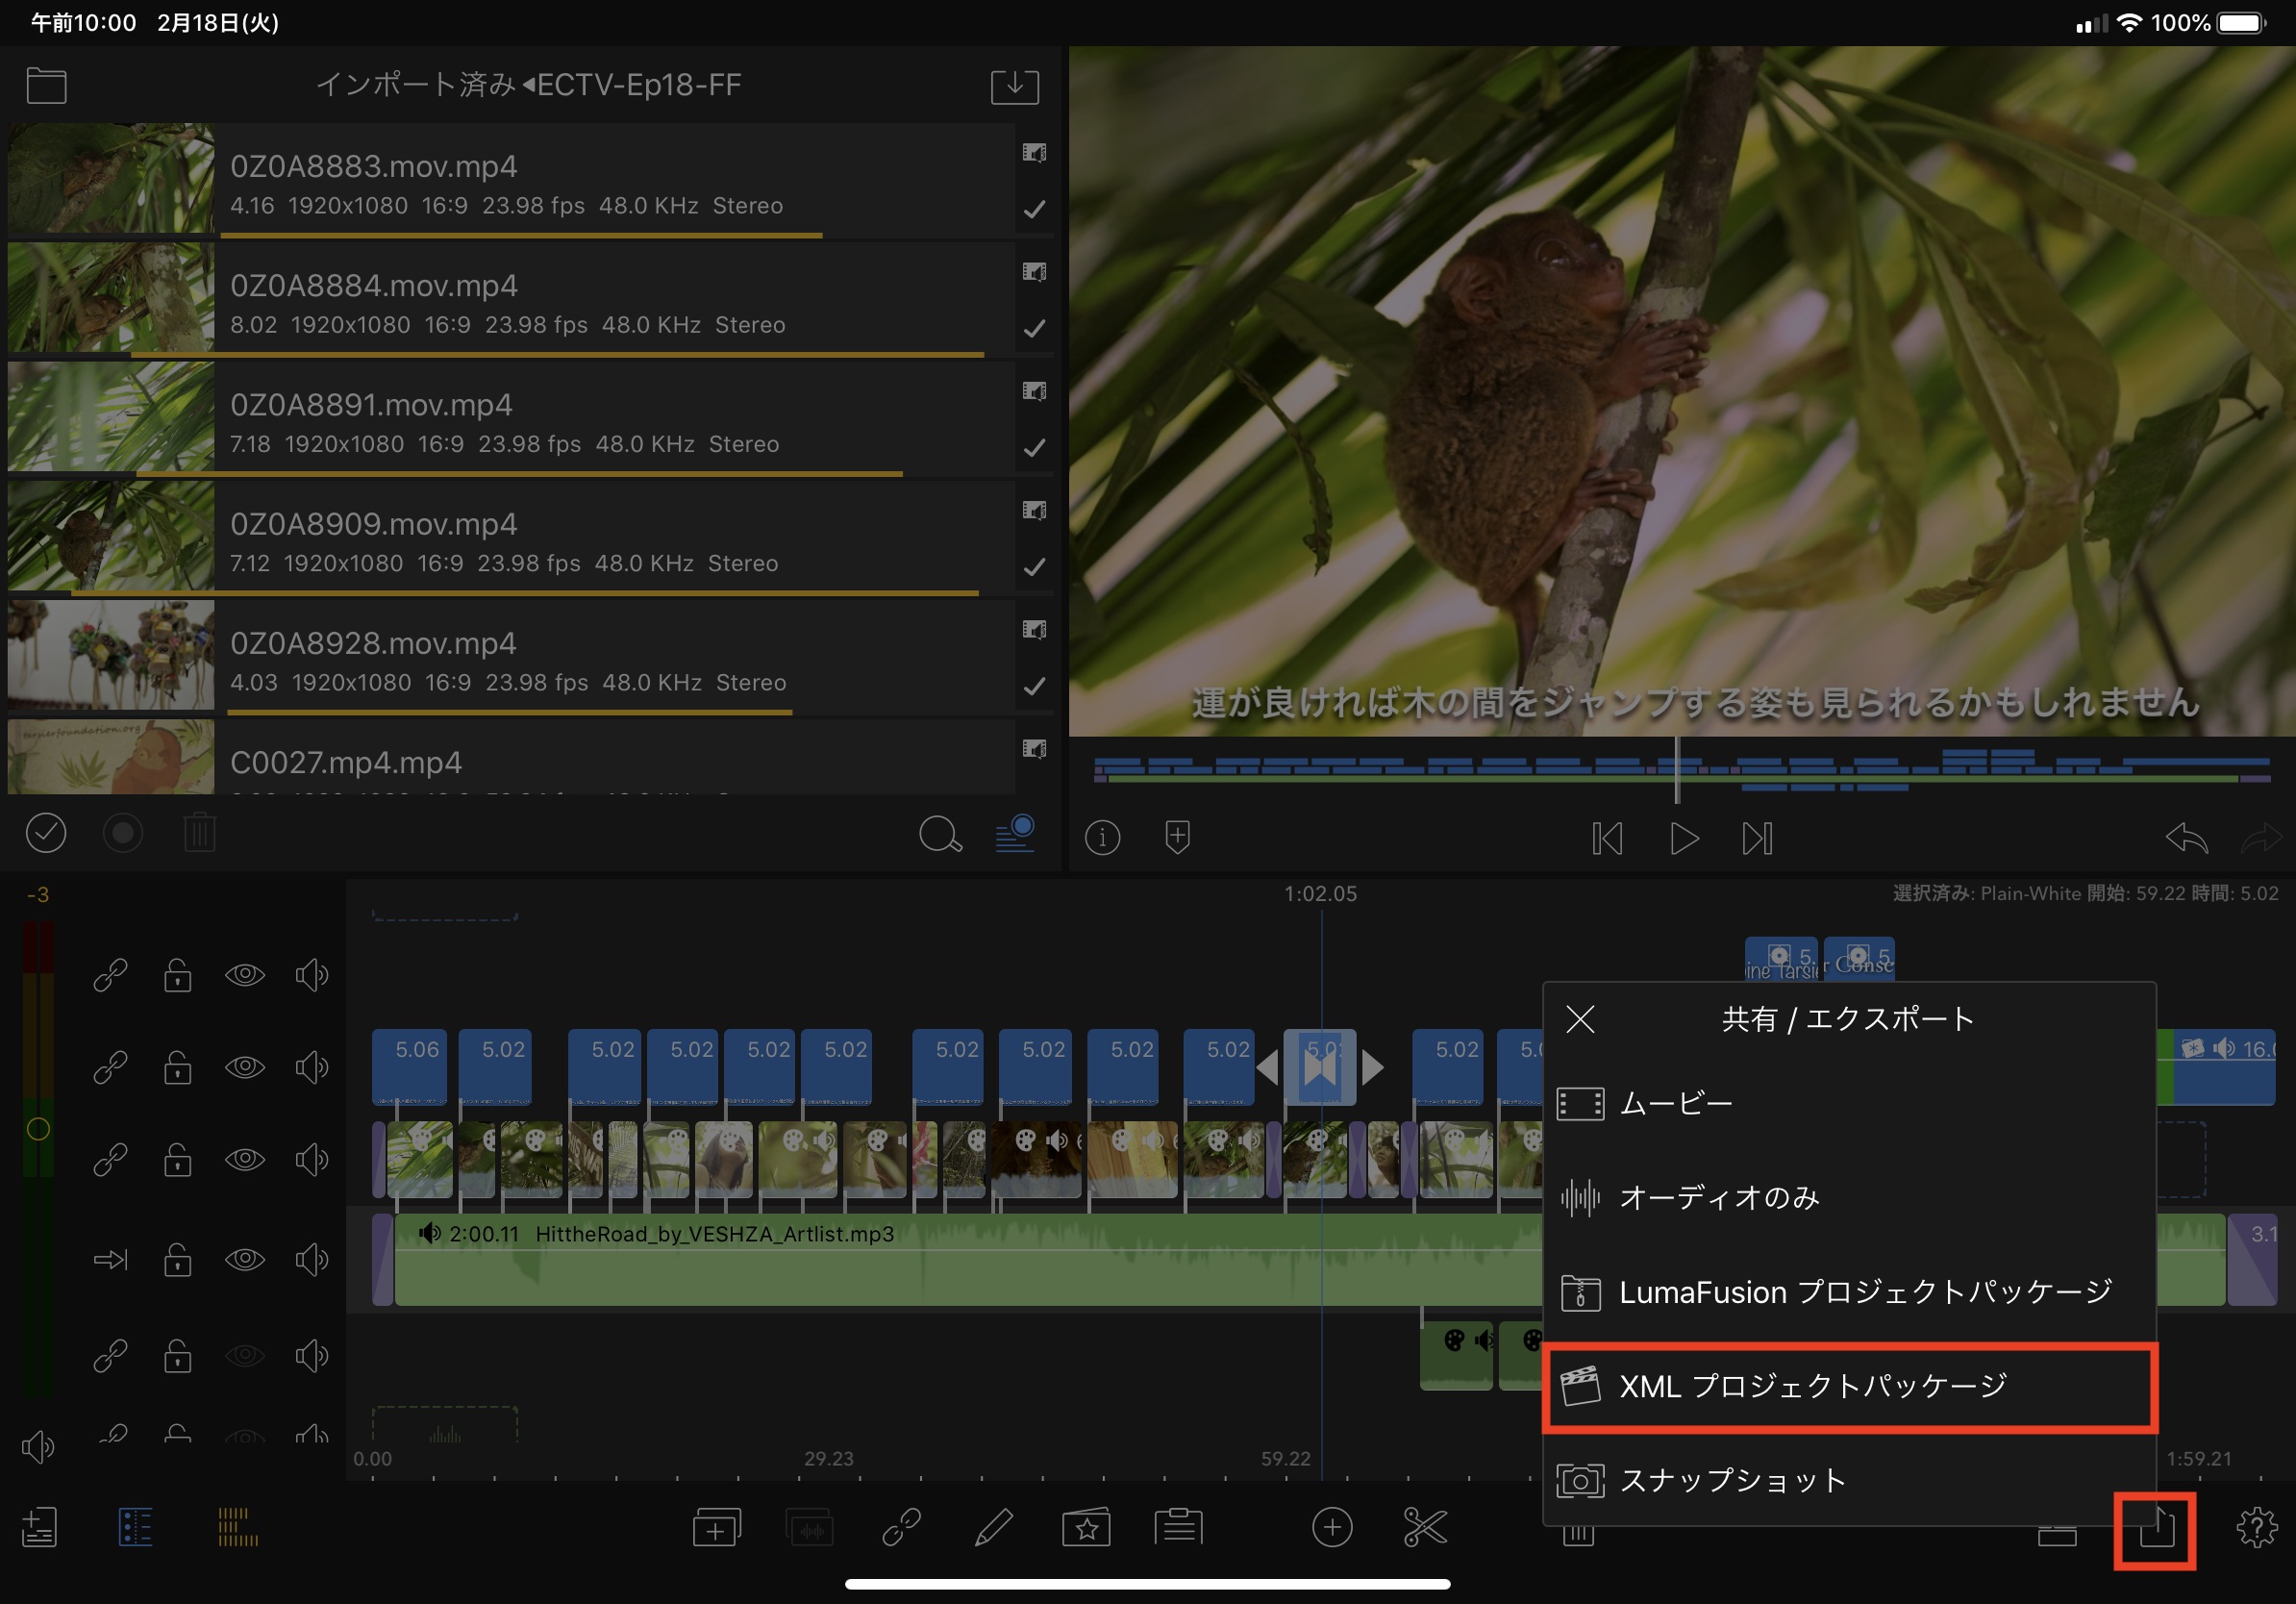Toggle lock on the music audio track
Viewport: 2296px width, 1604px height.
pos(178,1259)
